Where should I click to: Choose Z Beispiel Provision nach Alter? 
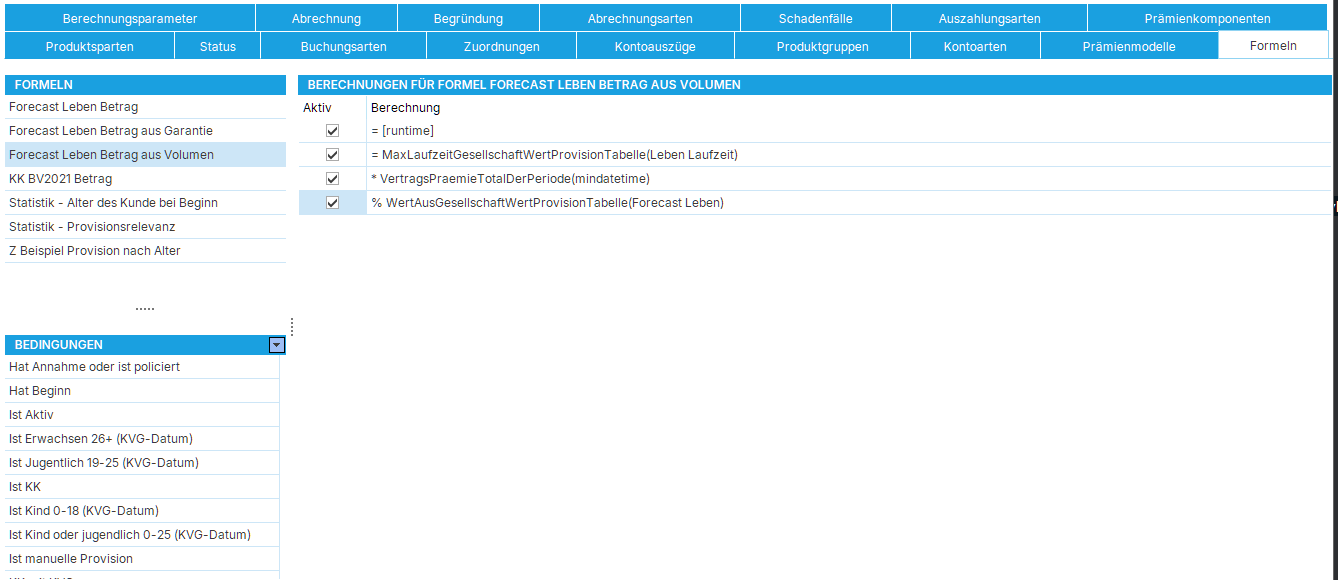[x=95, y=251]
